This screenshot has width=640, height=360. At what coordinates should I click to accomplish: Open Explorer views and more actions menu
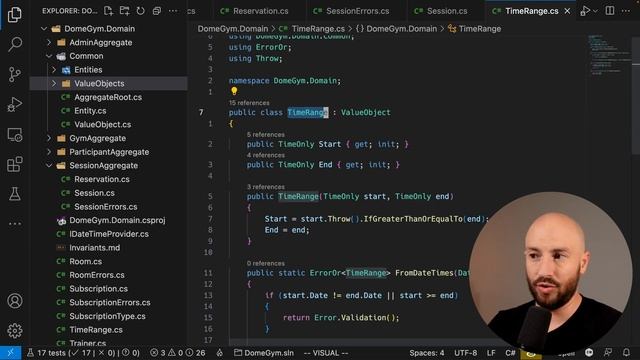coord(173,11)
